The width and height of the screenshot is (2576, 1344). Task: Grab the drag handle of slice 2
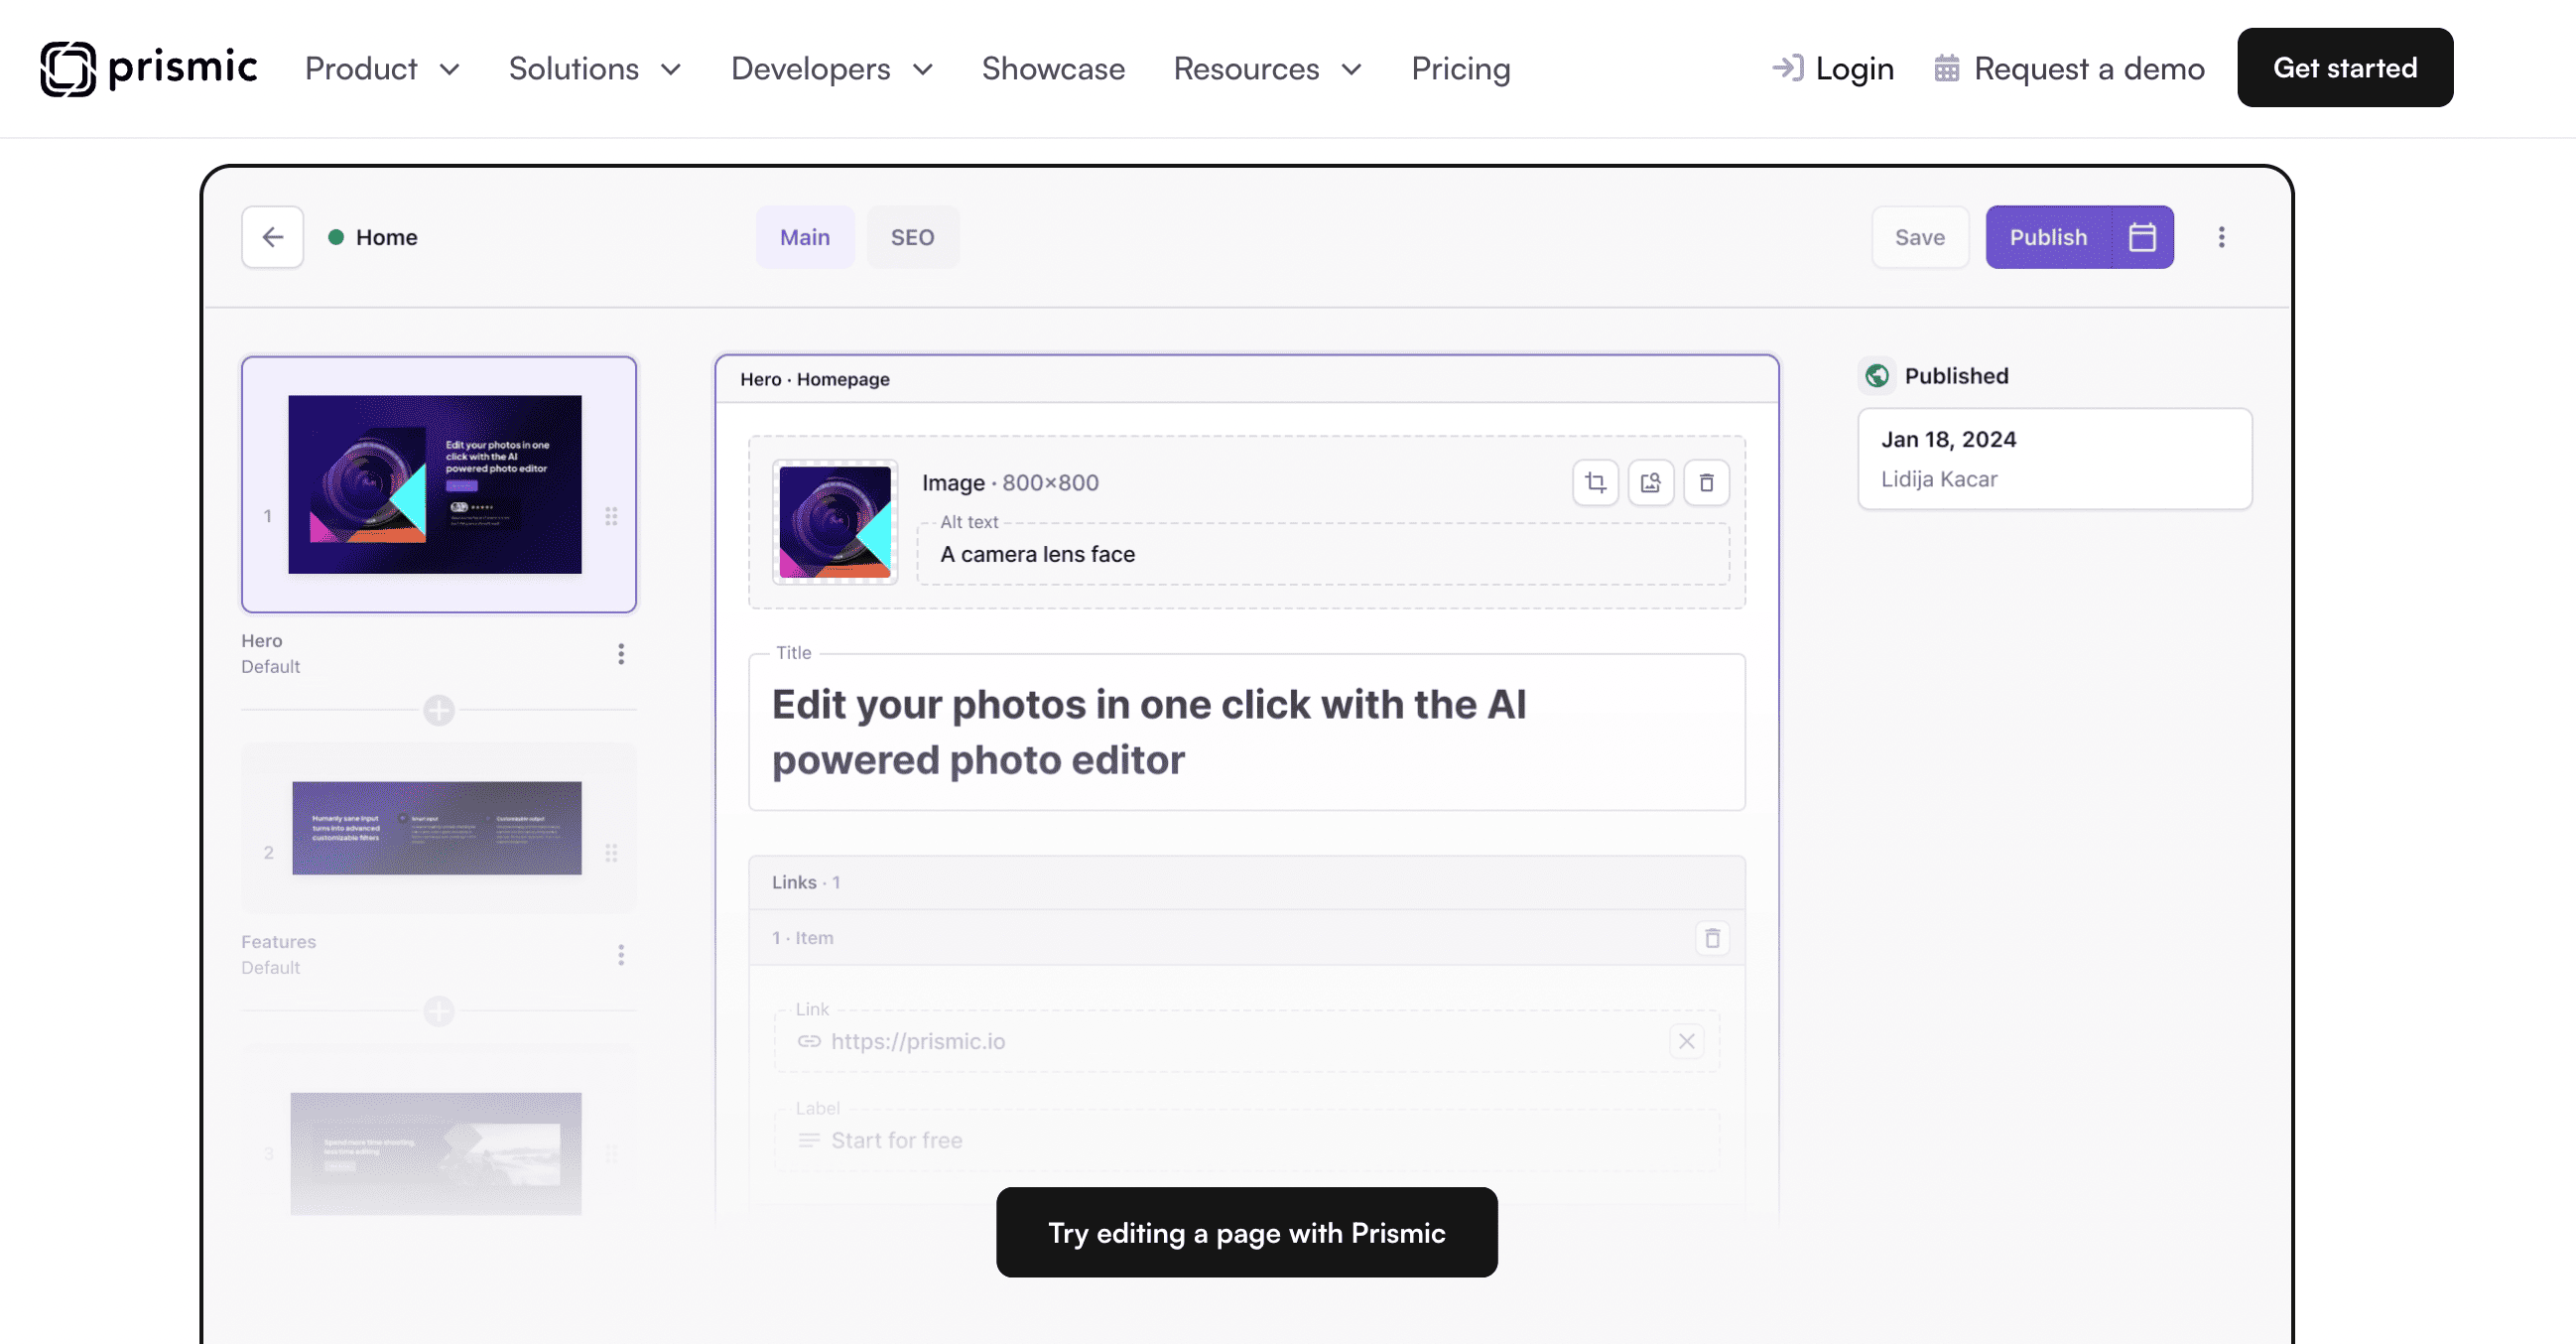click(611, 853)
